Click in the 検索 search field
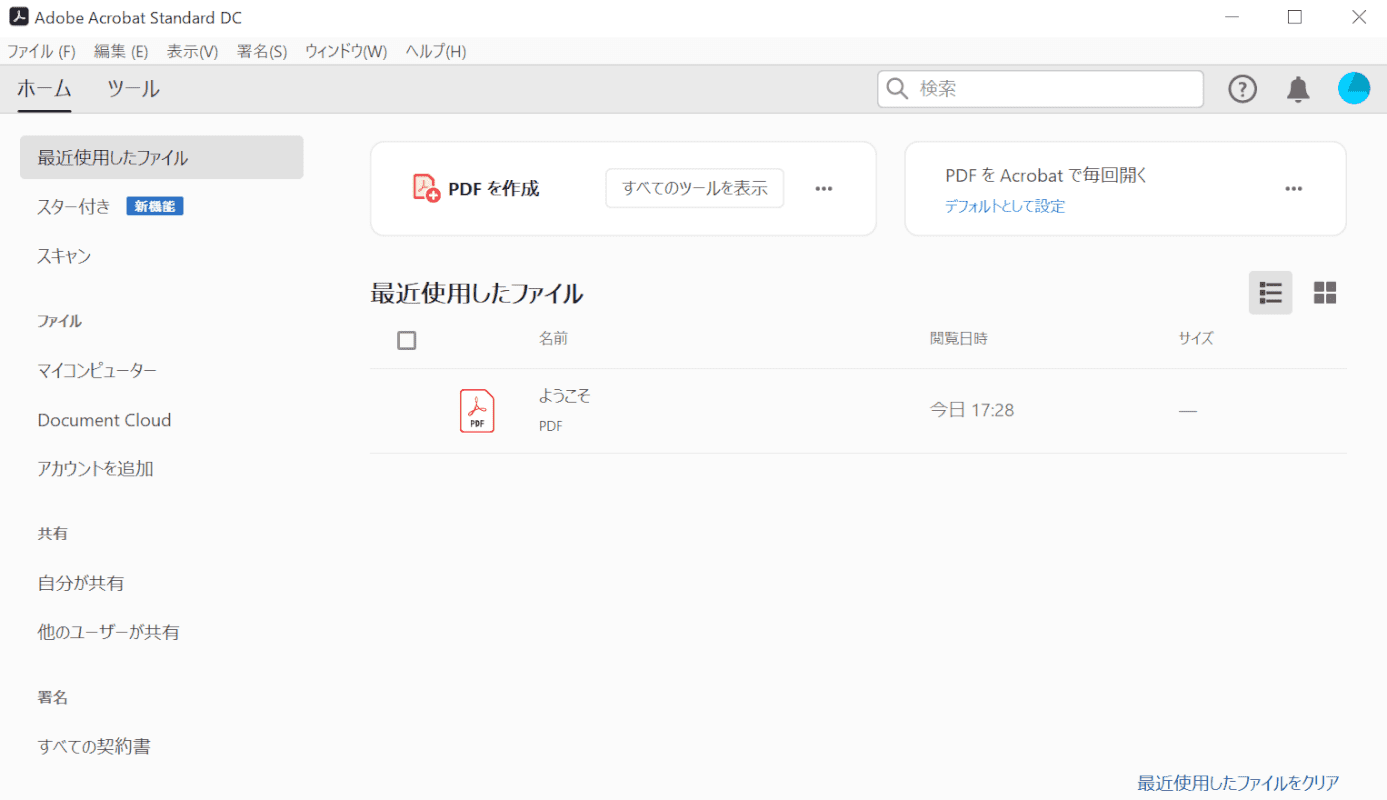Image resolution: width=1387 pixels, height=800 pixels. coord(1040,89)
